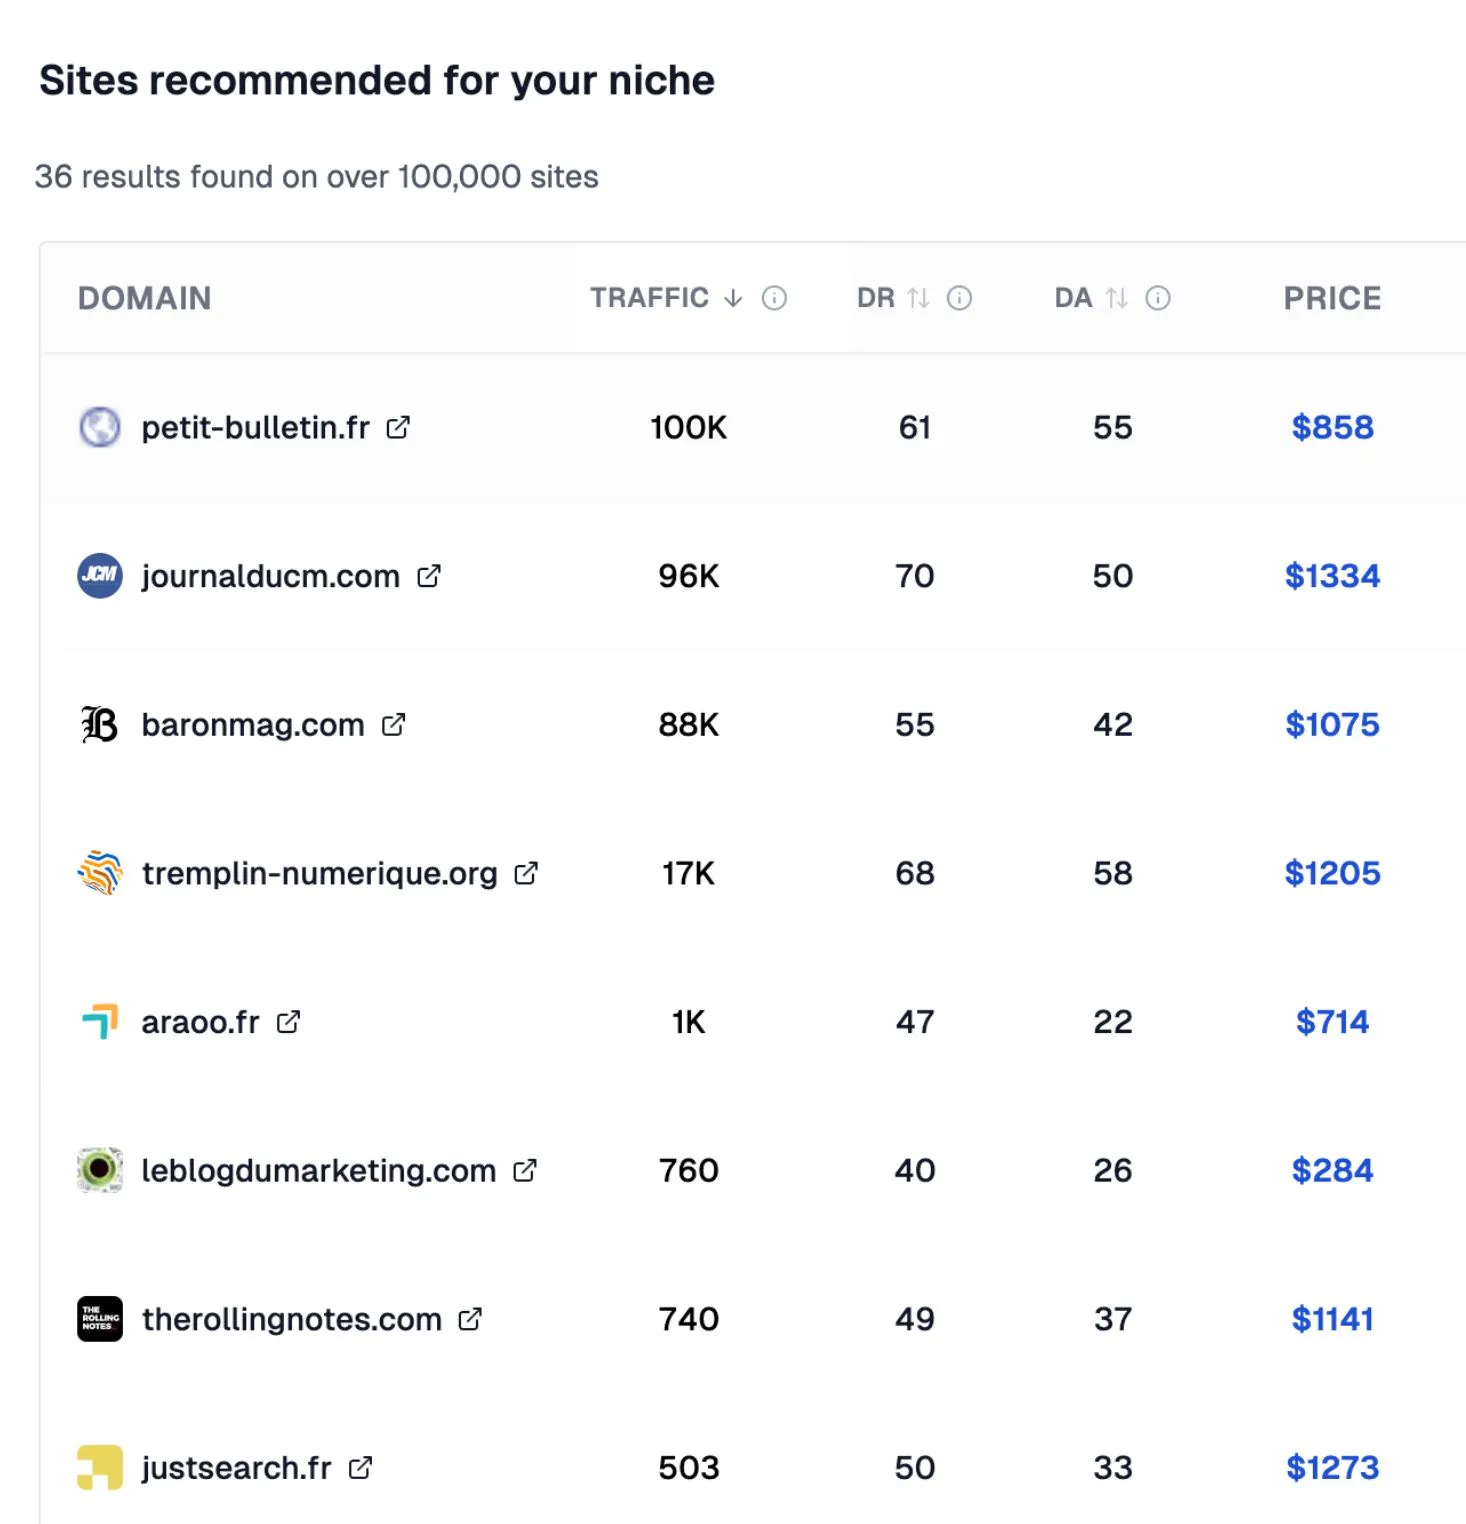Screen dimensions: 1466x1524
Task: Click the justsearch.fr yellow logo
Action: [x=98, y=1467]
